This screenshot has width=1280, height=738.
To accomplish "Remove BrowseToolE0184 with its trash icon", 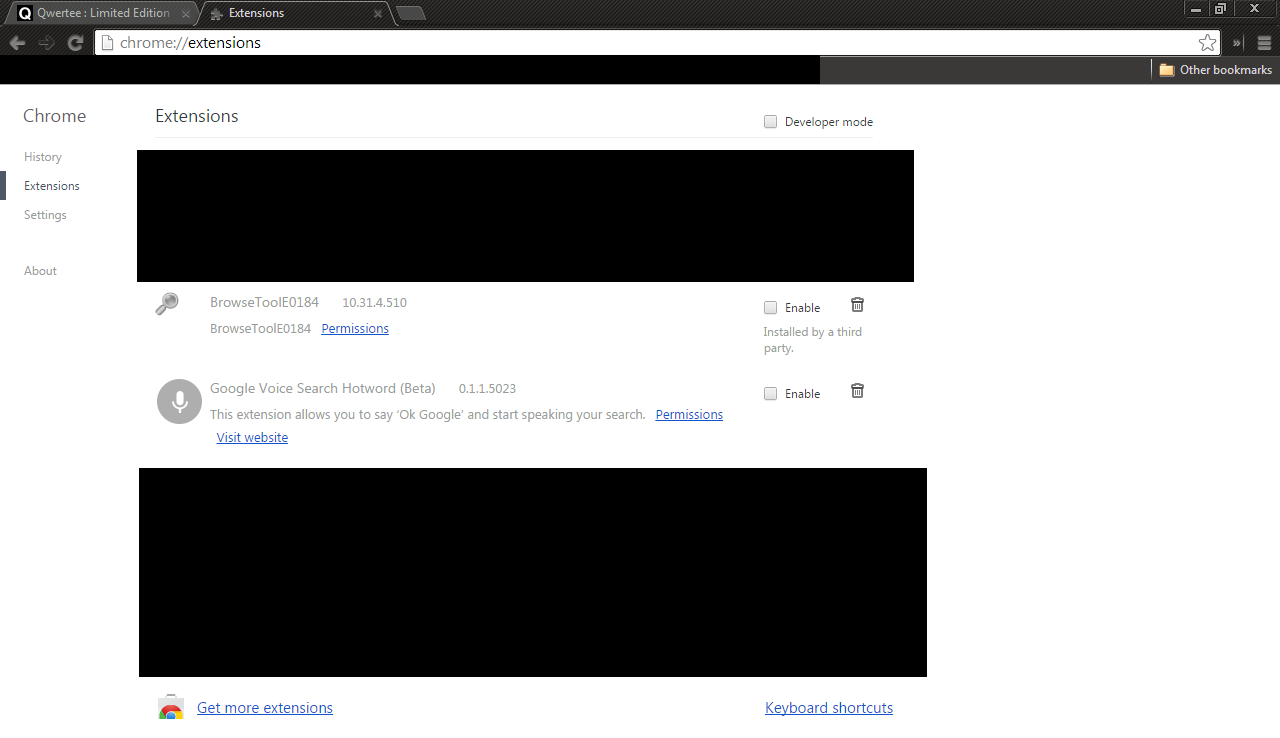I will pos(857,305).
